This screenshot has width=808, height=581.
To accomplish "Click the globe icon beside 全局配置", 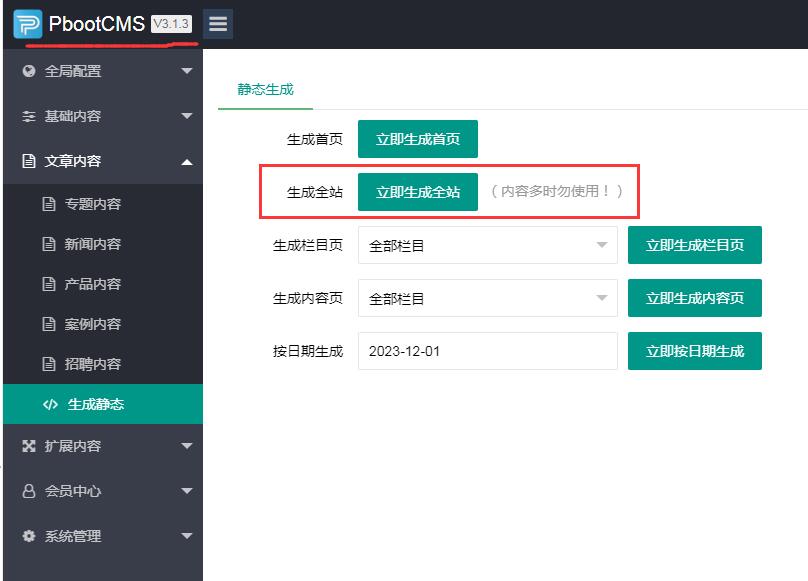I will (29, 71).
